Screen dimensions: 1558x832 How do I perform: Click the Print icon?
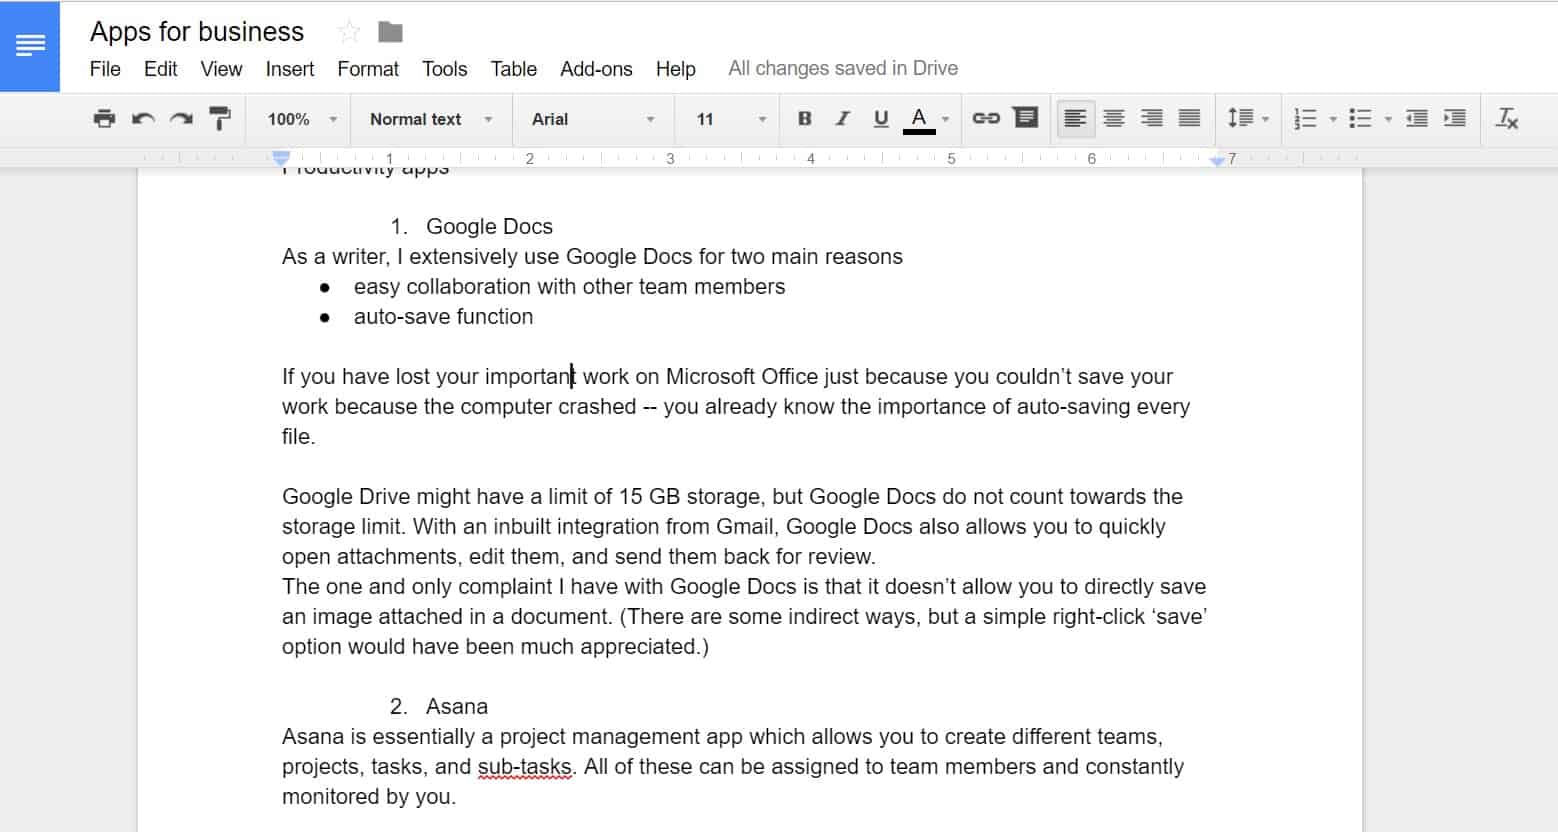click(x=104, y=119)
